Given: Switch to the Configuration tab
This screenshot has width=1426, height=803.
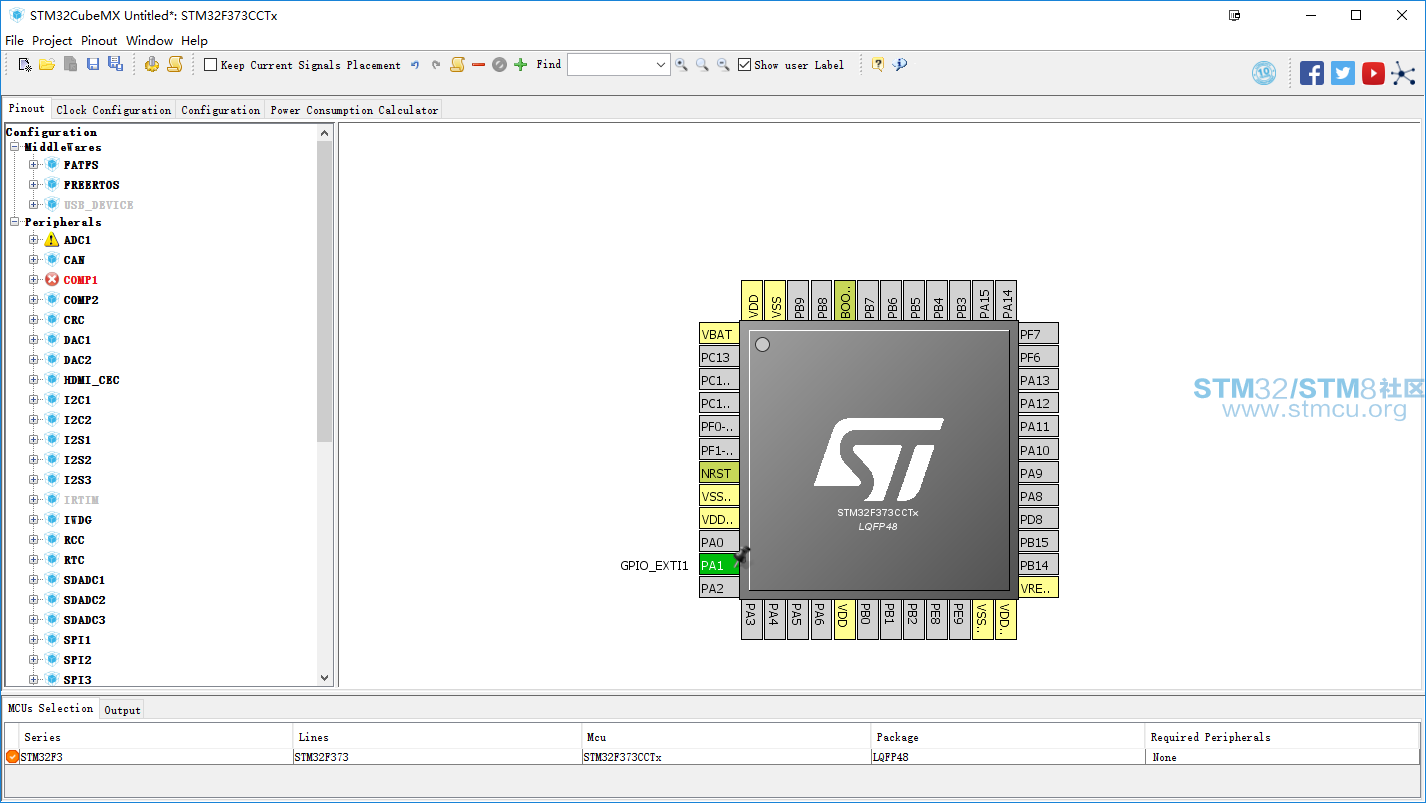Looking at the screenshot, I should pos(221,110).
